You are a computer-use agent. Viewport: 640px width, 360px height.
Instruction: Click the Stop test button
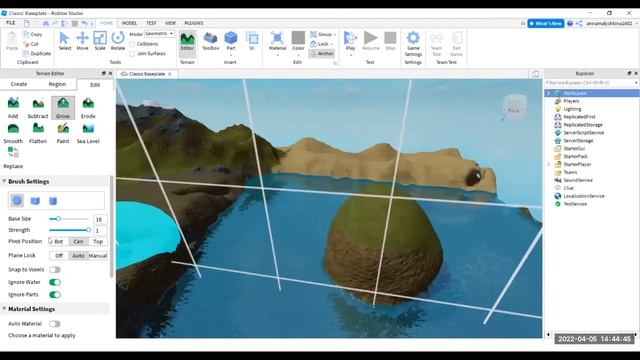pyautogui.click(x=390, y=41)
